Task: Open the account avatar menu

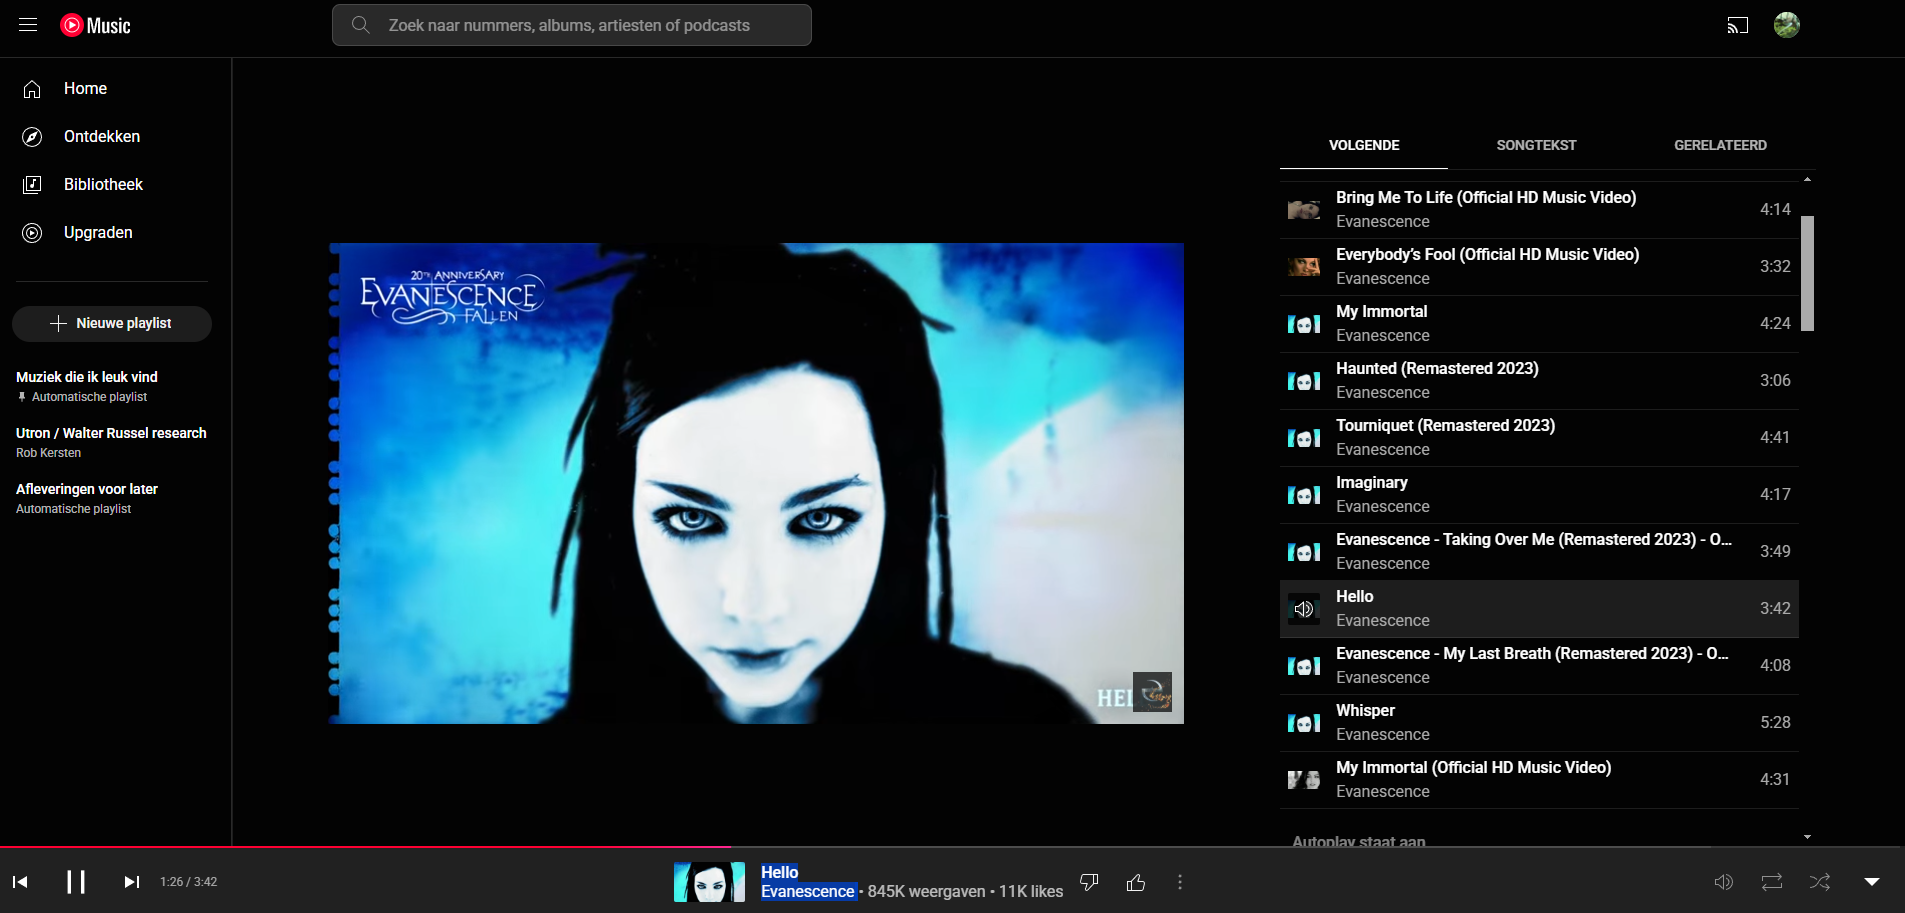Action: [1787, 25]
